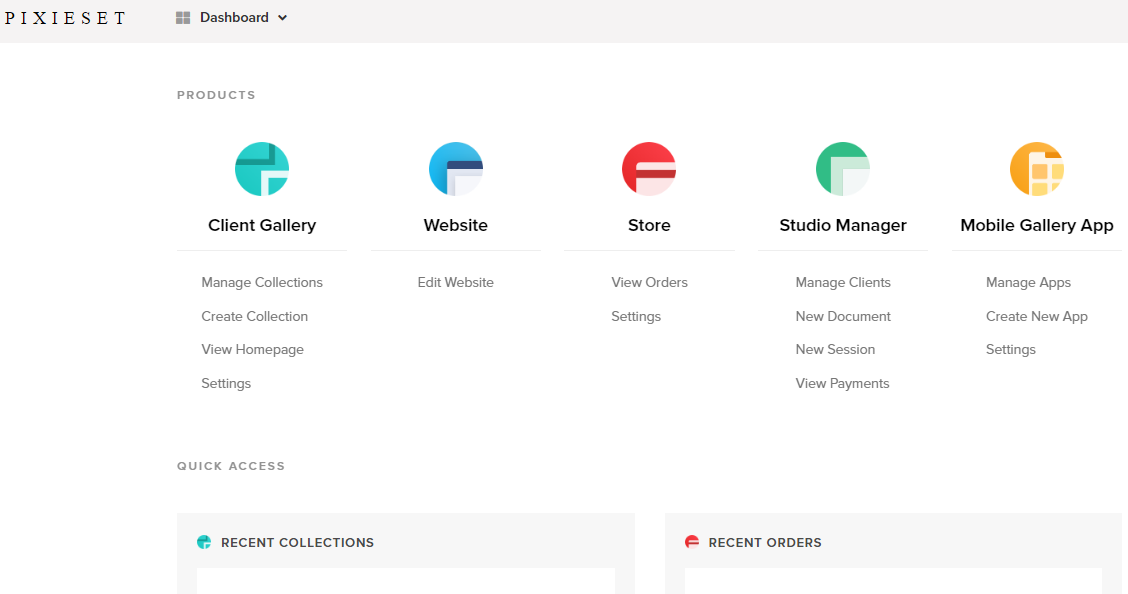The width and height of the screenshot is (1128, 594).
Task: Go to Manage Collections
Action: click(x=262, y=283)
